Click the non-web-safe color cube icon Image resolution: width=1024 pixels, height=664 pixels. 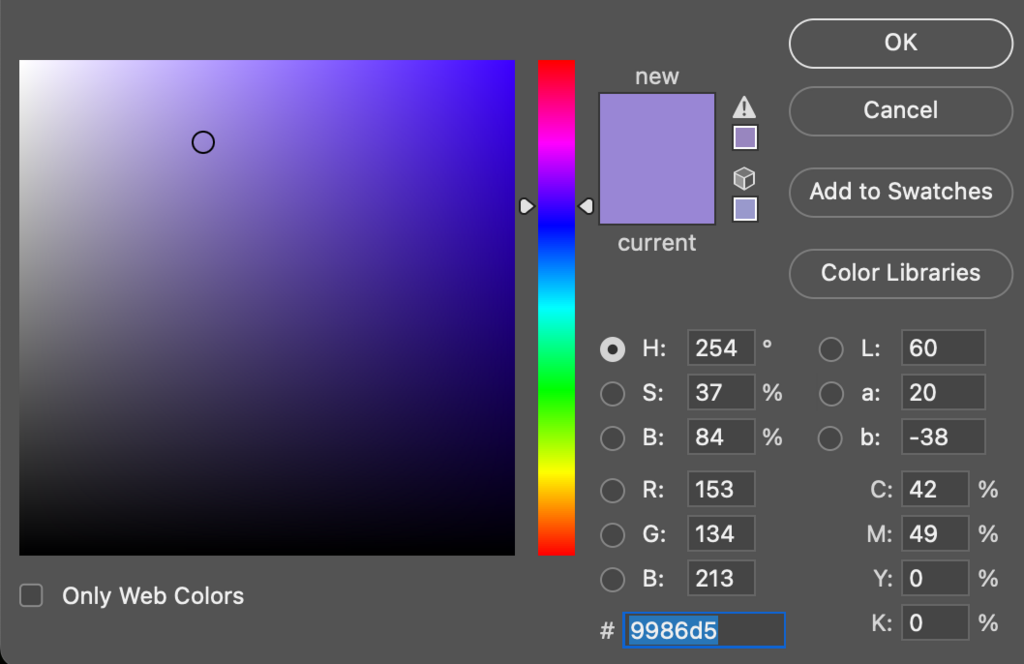coord(745,178)
